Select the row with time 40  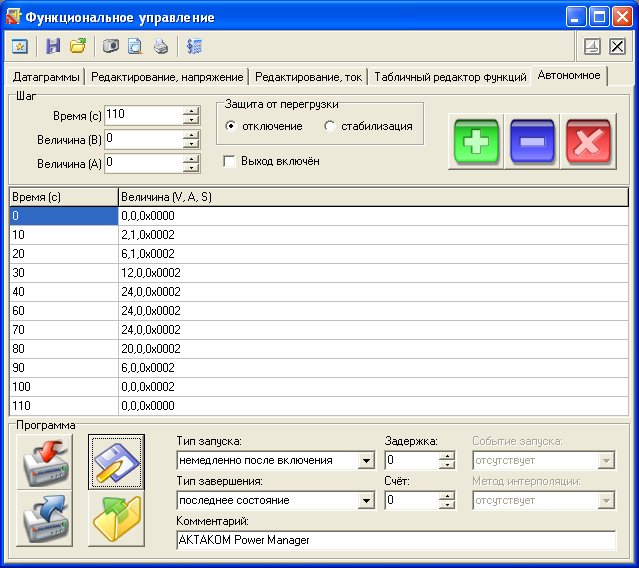click(319, 292)
